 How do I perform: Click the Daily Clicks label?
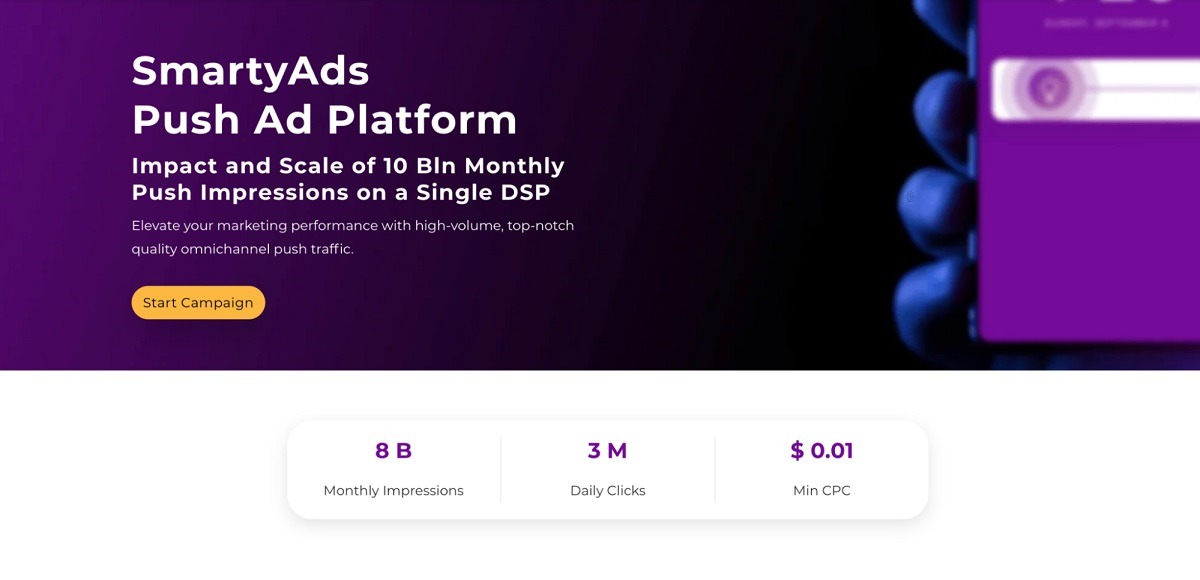pos(607,491)
